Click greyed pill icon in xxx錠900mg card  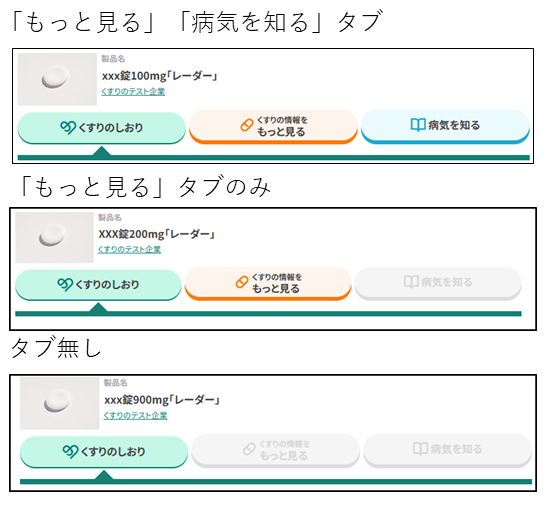(249, 449)
